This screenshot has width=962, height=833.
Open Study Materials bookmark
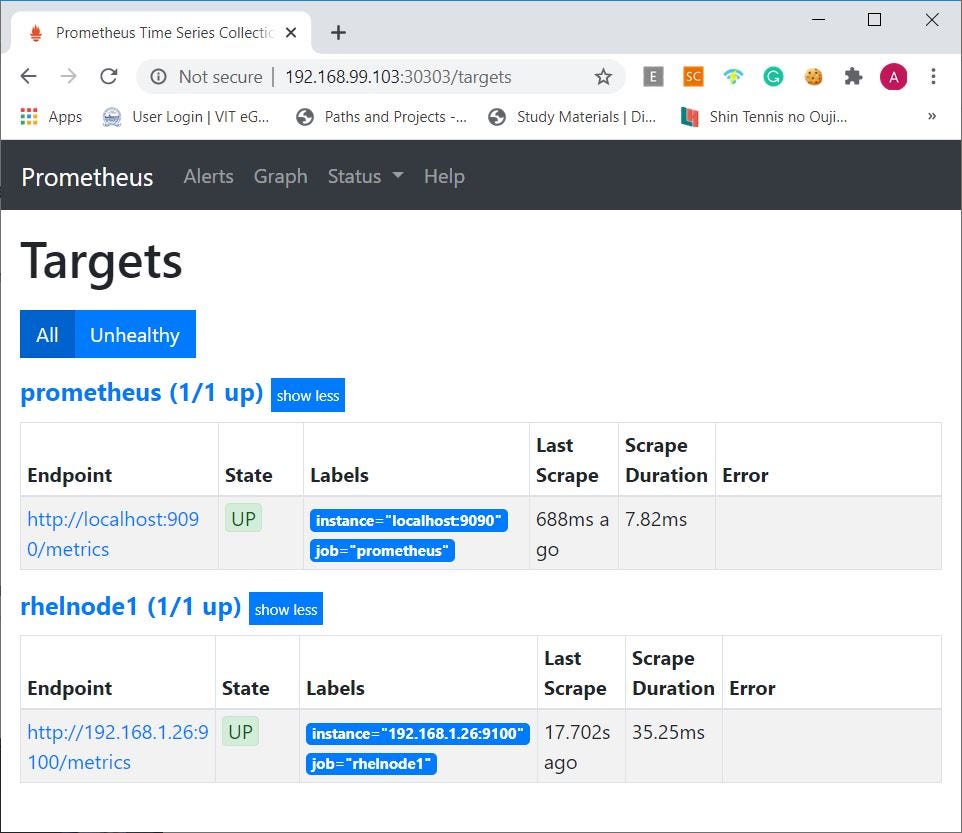point(572,117)
